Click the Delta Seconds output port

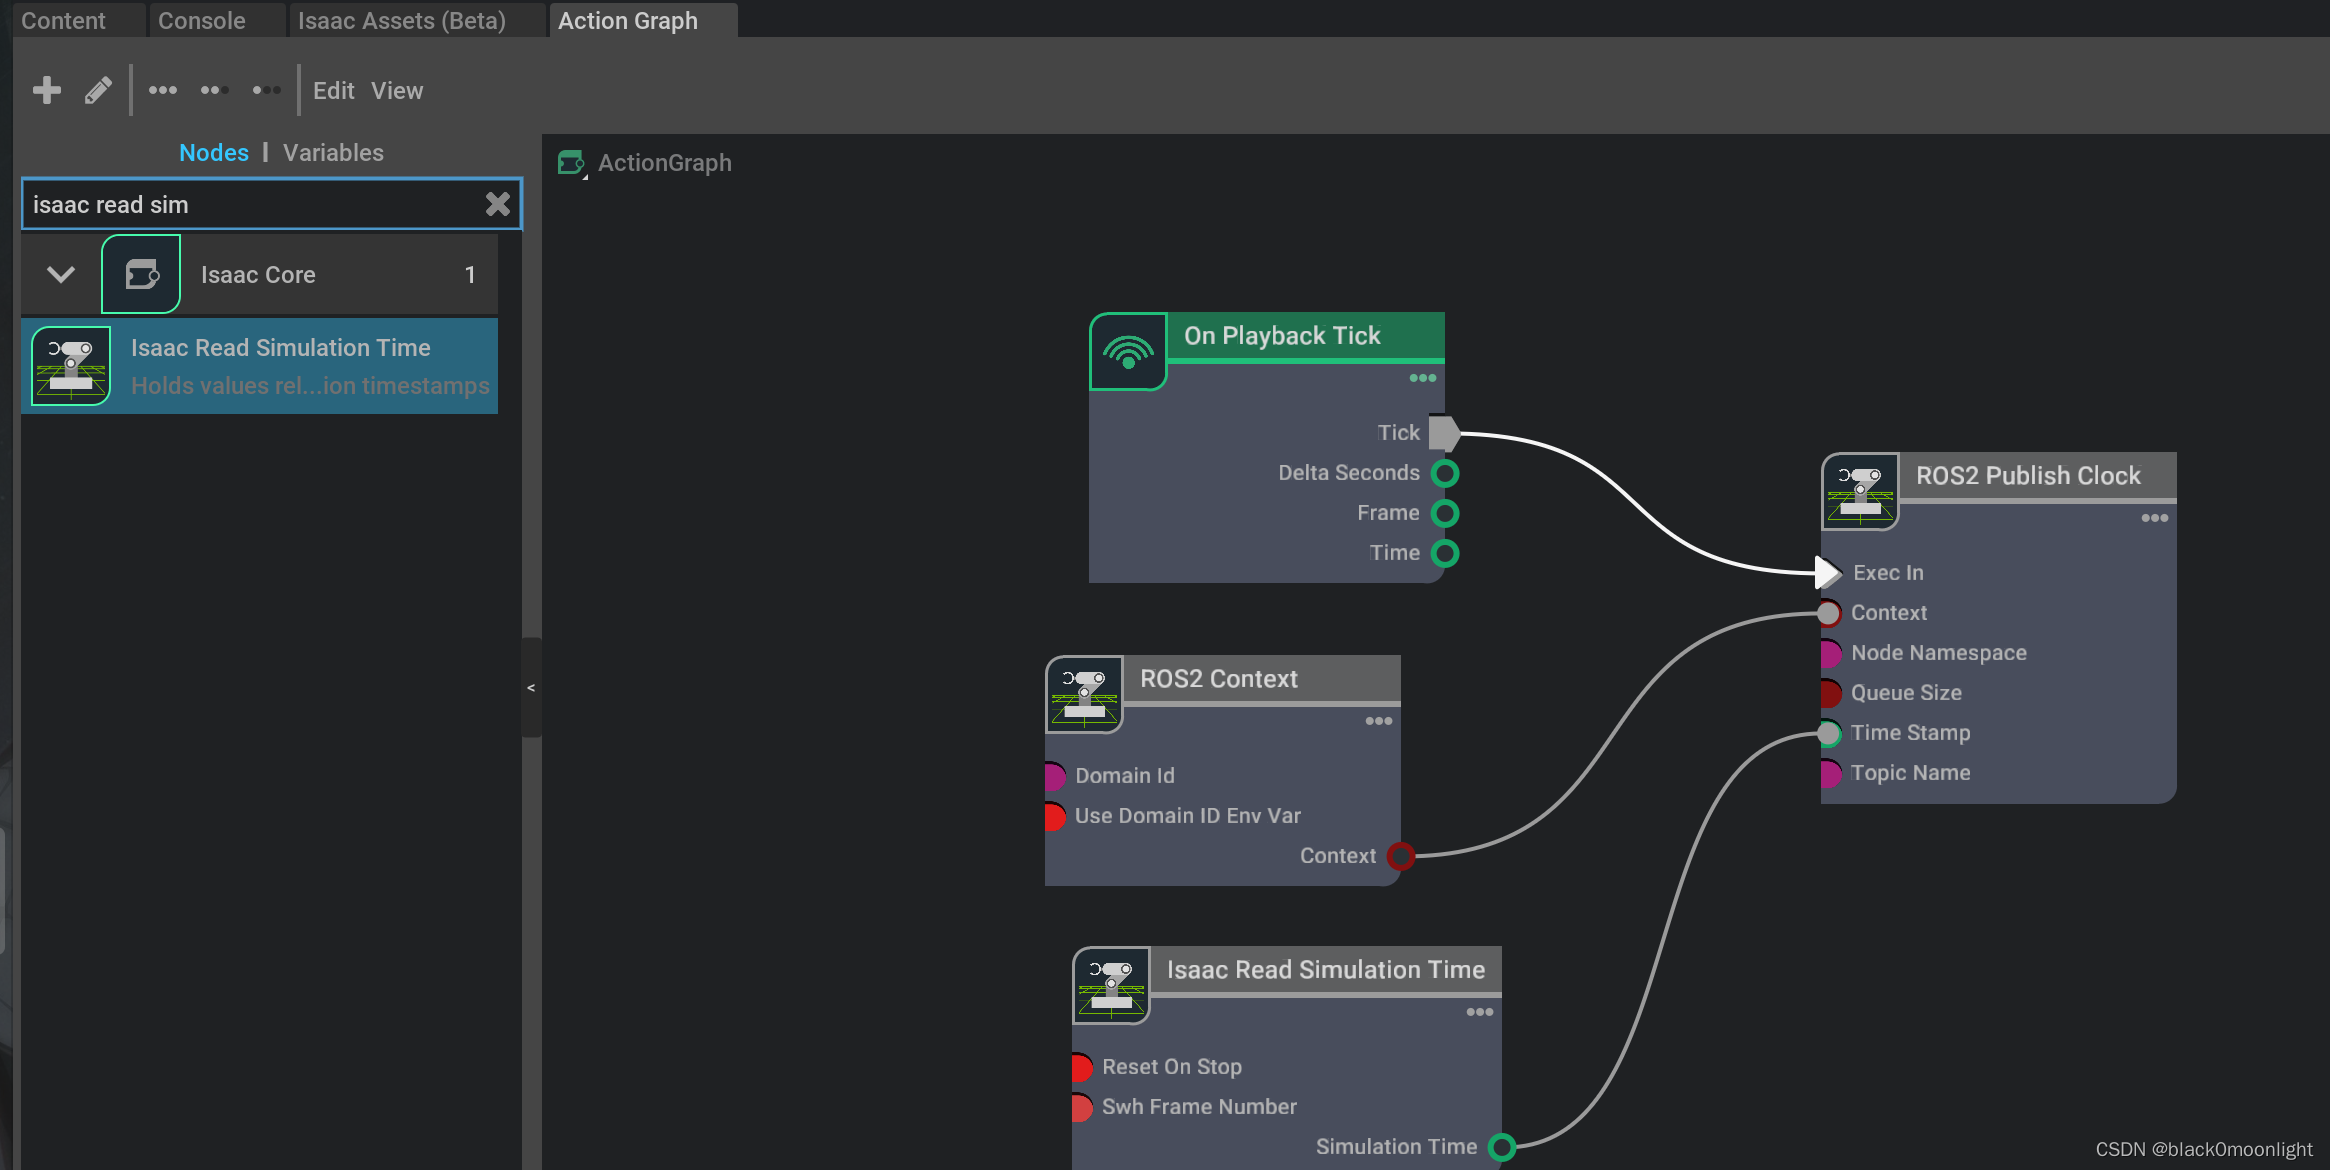click(x=1445, y=473)
